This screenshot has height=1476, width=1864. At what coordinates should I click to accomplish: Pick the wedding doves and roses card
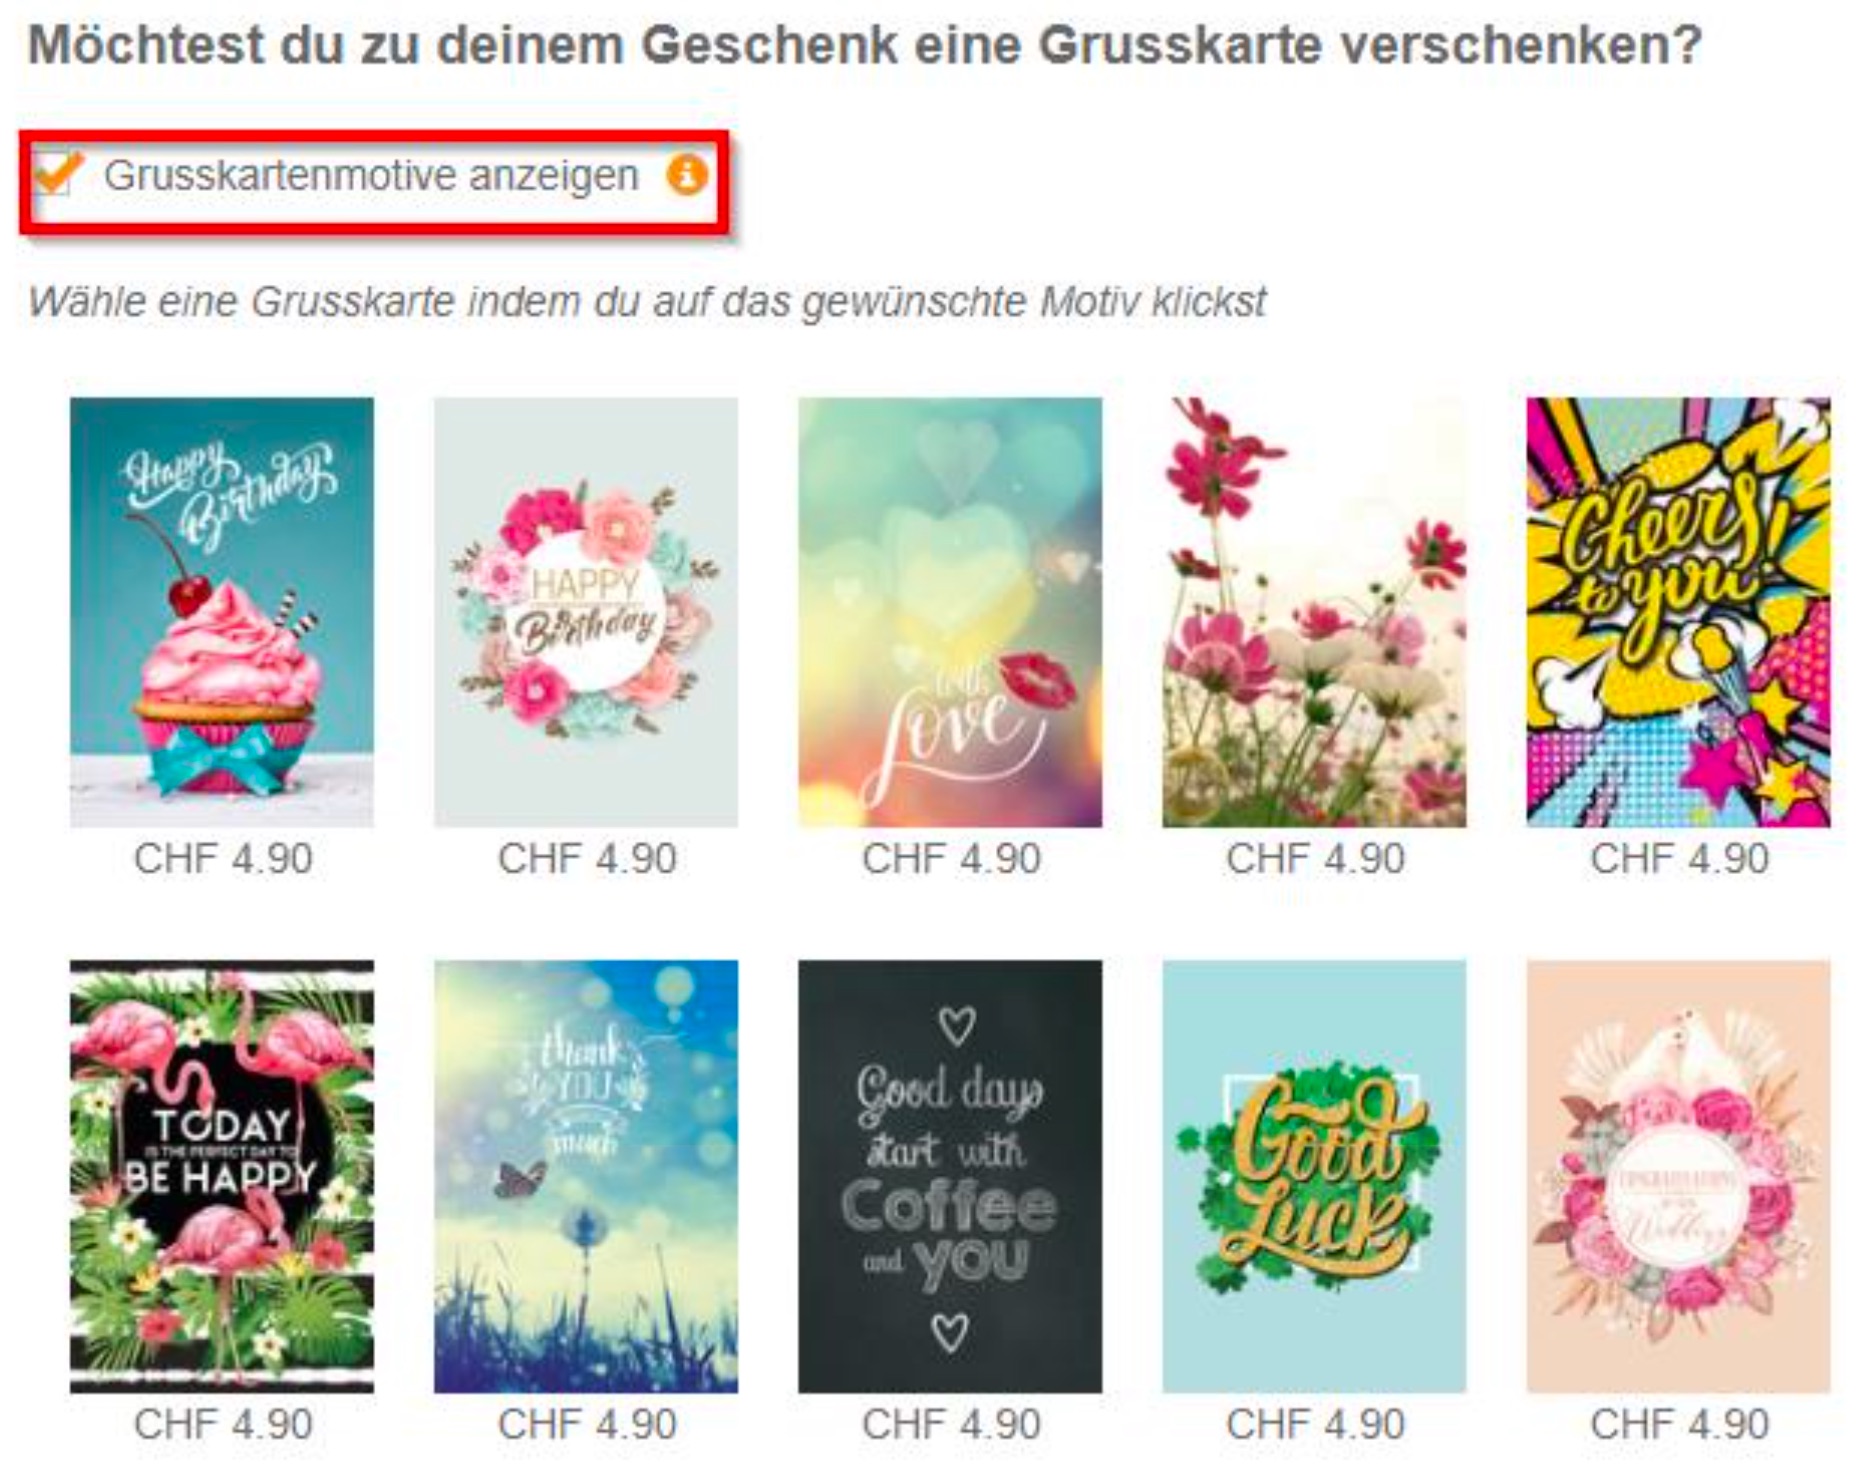coord(1678,1177)
